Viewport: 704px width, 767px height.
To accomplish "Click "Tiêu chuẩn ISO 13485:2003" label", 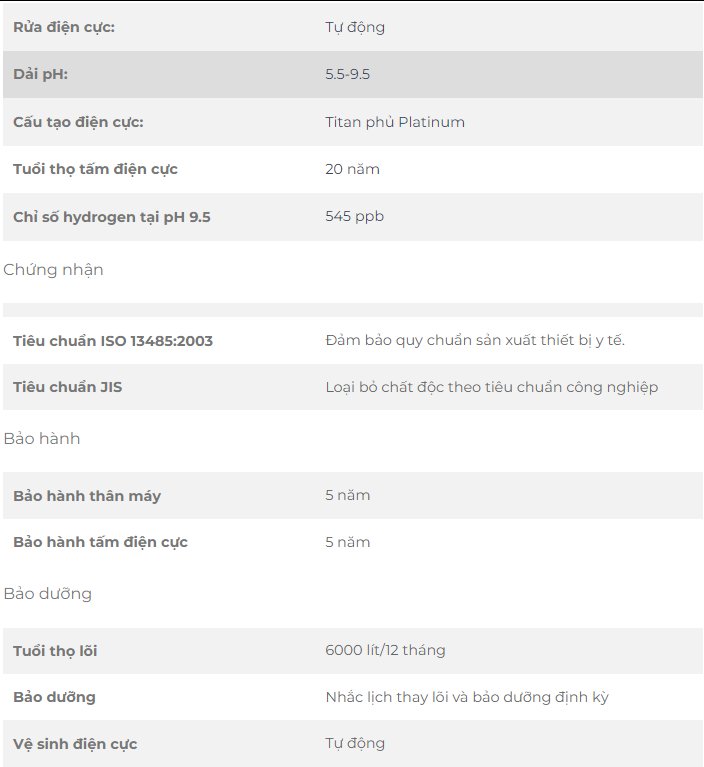I will [113, 341].
